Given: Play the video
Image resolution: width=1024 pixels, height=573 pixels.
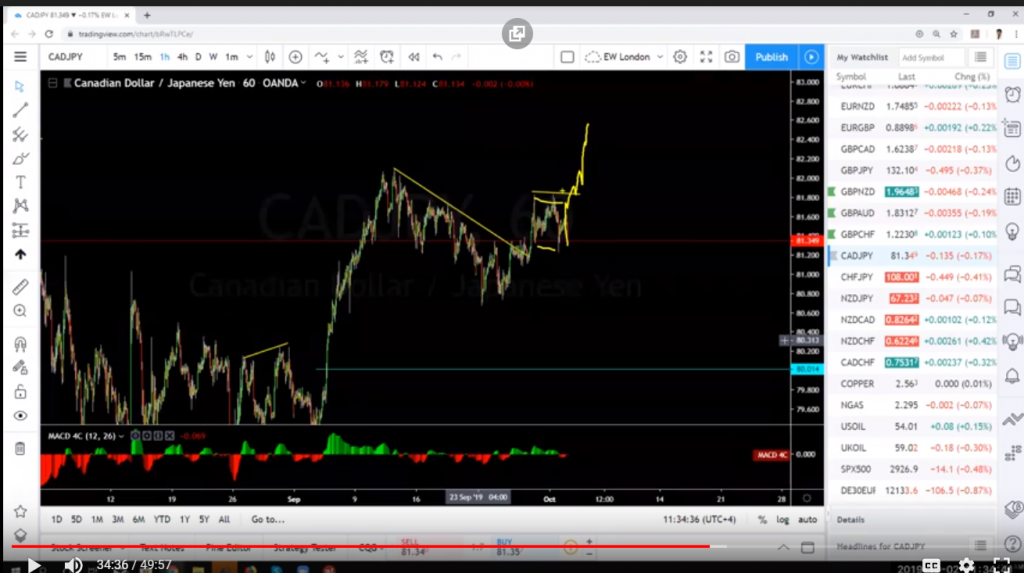Looking at the screenshot, I should pos(34,565).
